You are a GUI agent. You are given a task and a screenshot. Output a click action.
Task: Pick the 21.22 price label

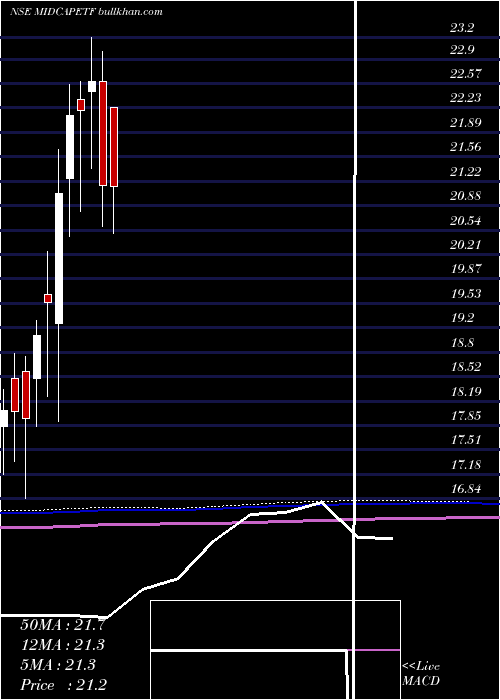click(466, 172)
